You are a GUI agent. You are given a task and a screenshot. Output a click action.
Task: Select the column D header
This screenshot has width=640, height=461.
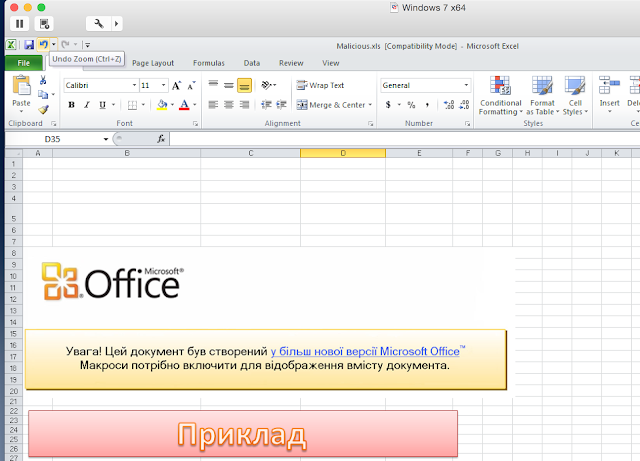[343, 153]
